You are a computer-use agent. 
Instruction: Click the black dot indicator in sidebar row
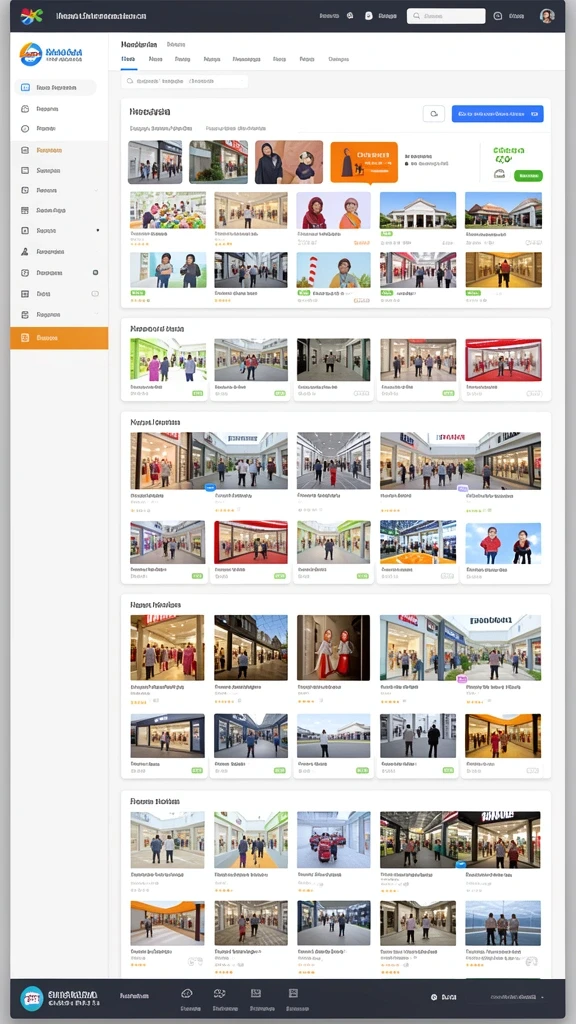(x=98, y=231)
